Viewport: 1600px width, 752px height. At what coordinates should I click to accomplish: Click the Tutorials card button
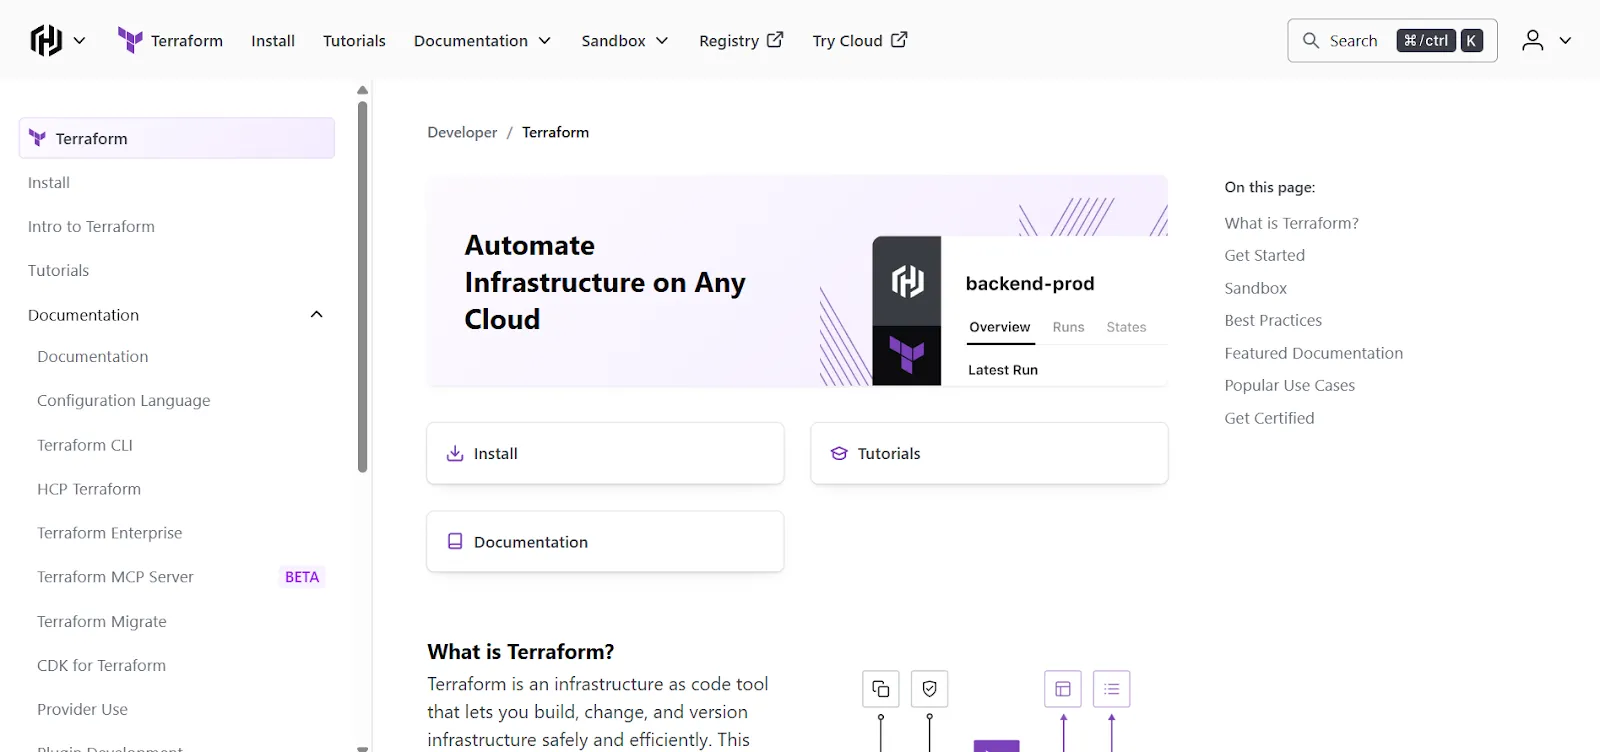[x=989, y=453]
